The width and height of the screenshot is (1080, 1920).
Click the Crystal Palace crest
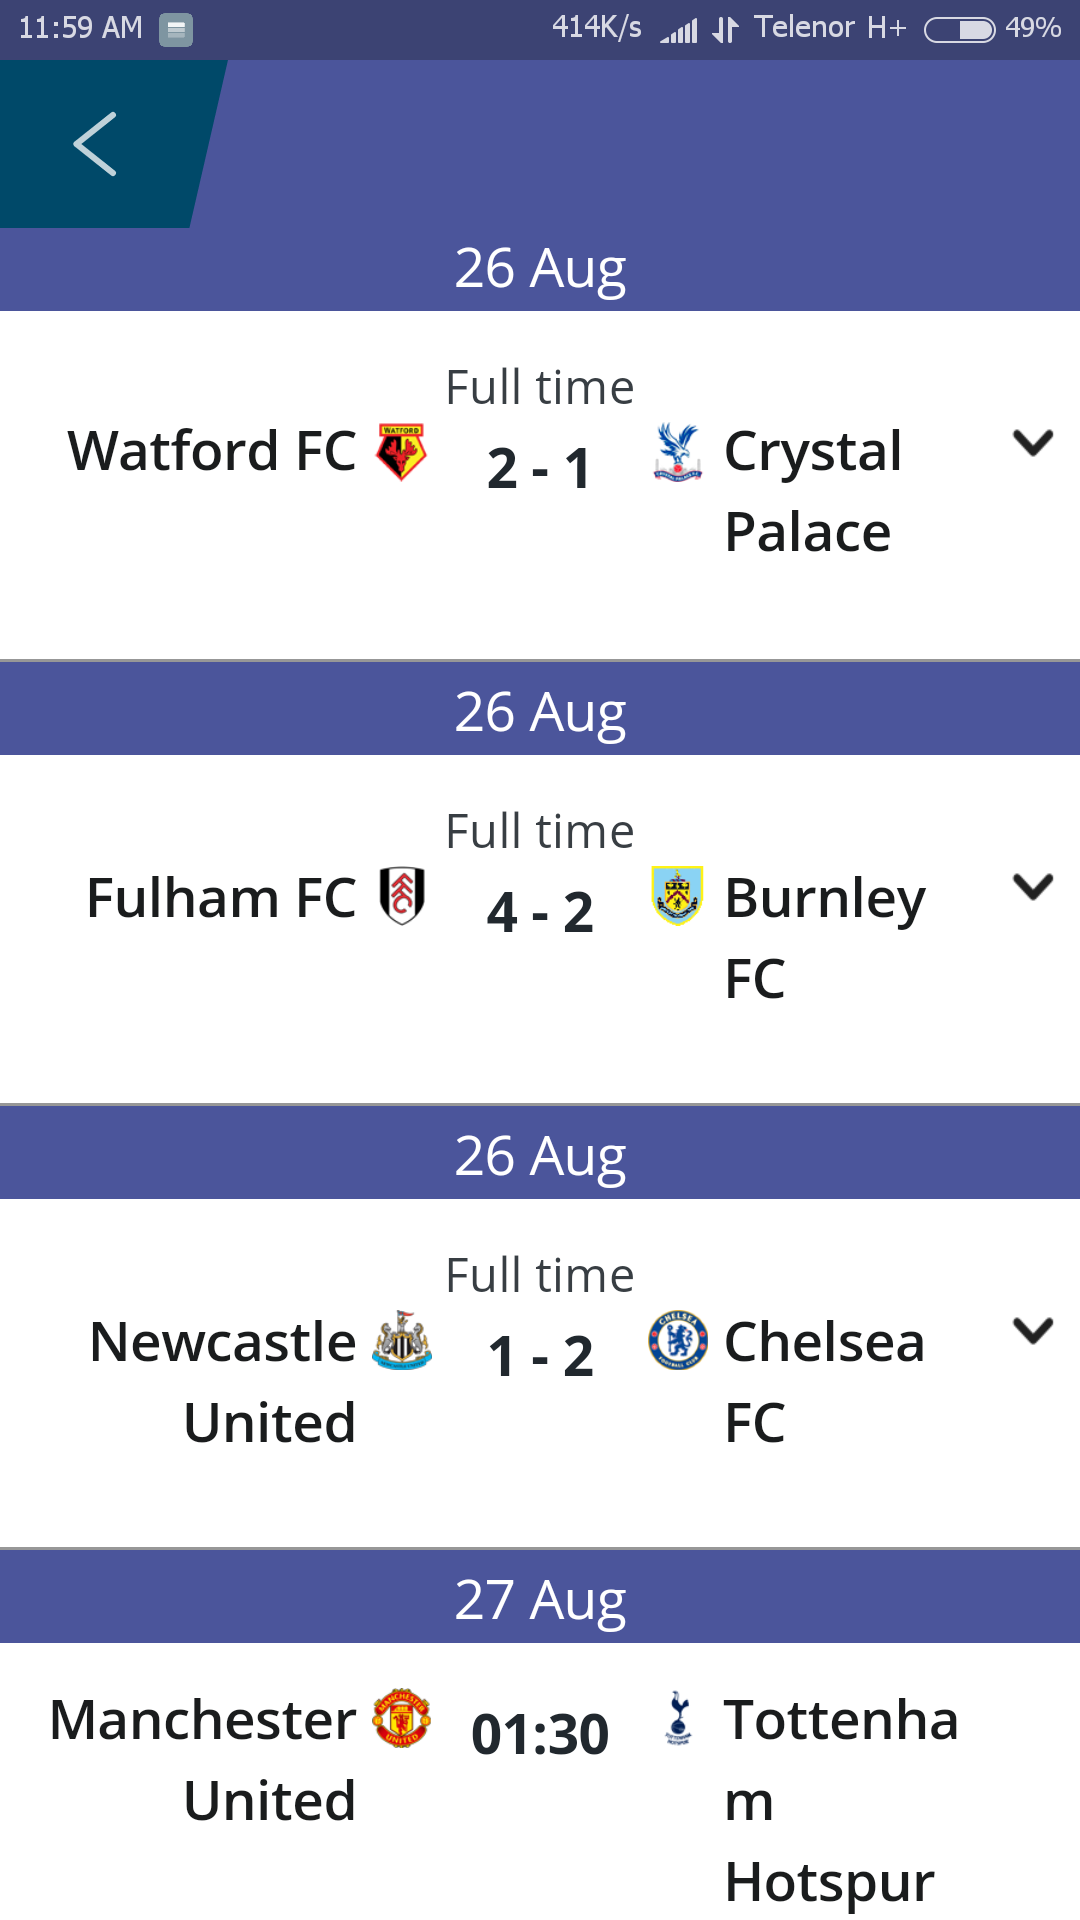tap(677, 451)
